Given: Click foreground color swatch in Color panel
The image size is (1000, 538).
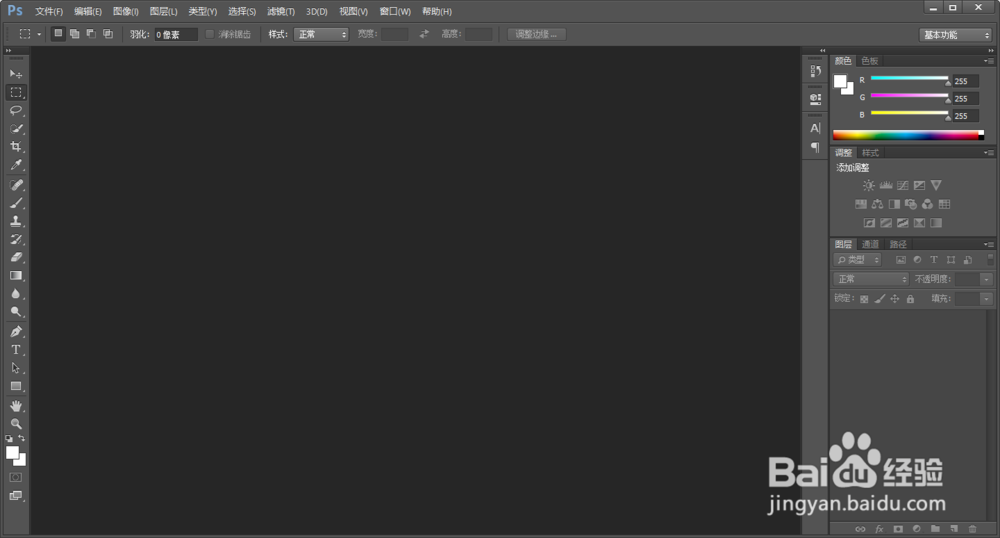Looking at the screenshot, I should click(840, 82).
